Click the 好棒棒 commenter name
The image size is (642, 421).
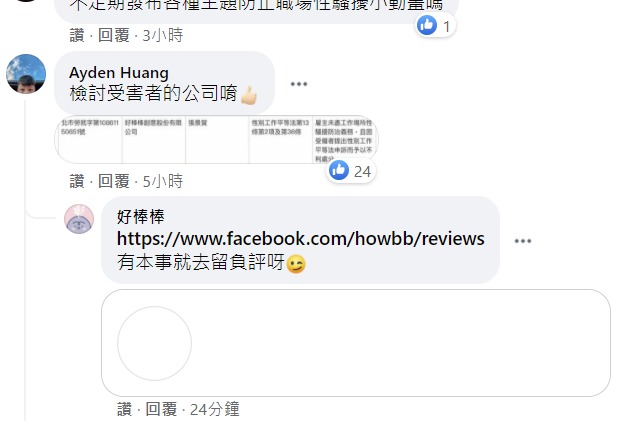(140, 217)
